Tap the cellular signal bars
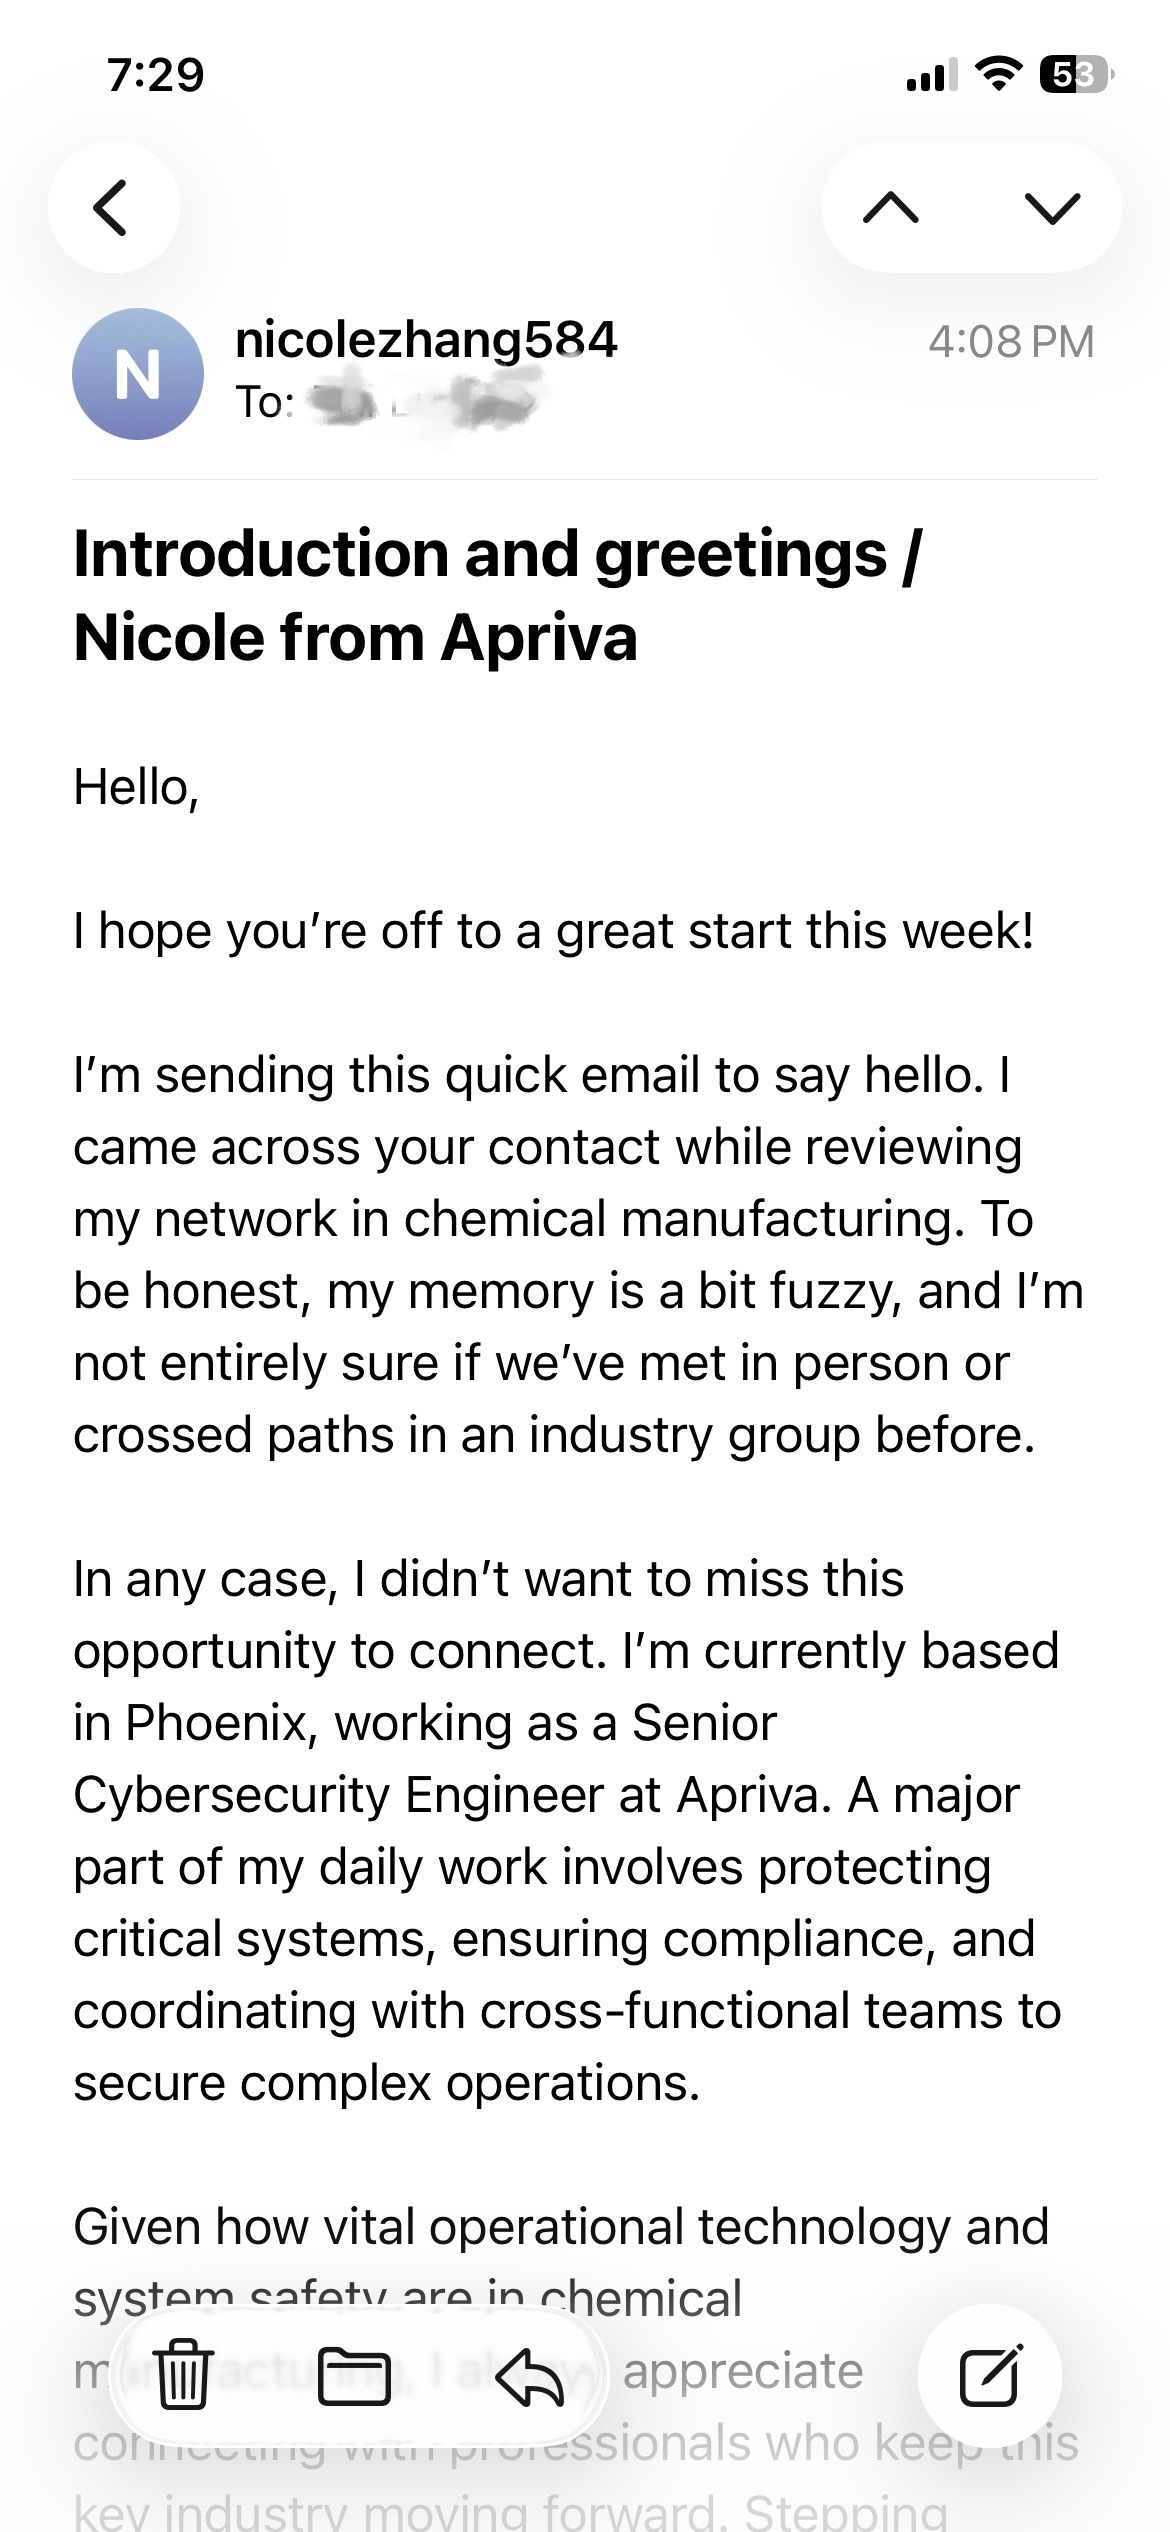Image resolution: width=1170 pixels, height=2532 pixels. pyautogui.click(x=931, y=75)
